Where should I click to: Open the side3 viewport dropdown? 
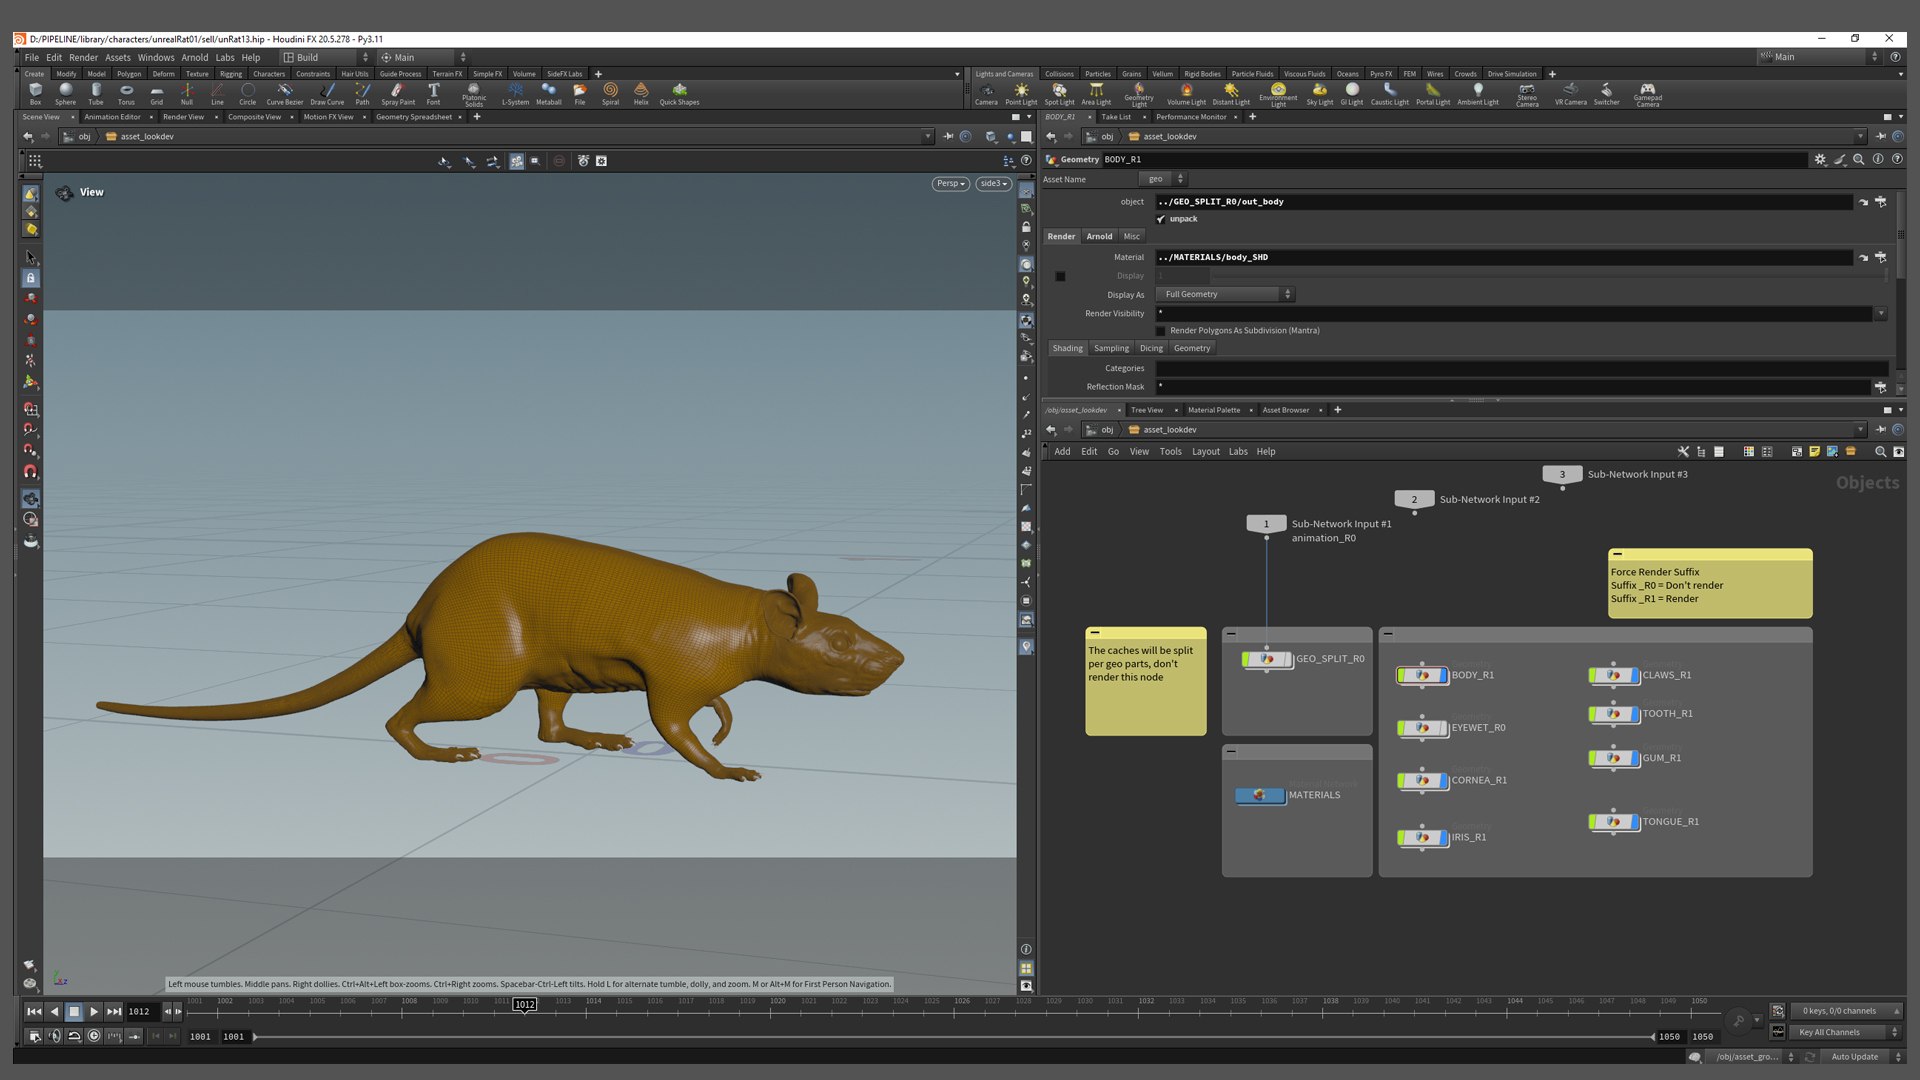click(x=993, y=184)
